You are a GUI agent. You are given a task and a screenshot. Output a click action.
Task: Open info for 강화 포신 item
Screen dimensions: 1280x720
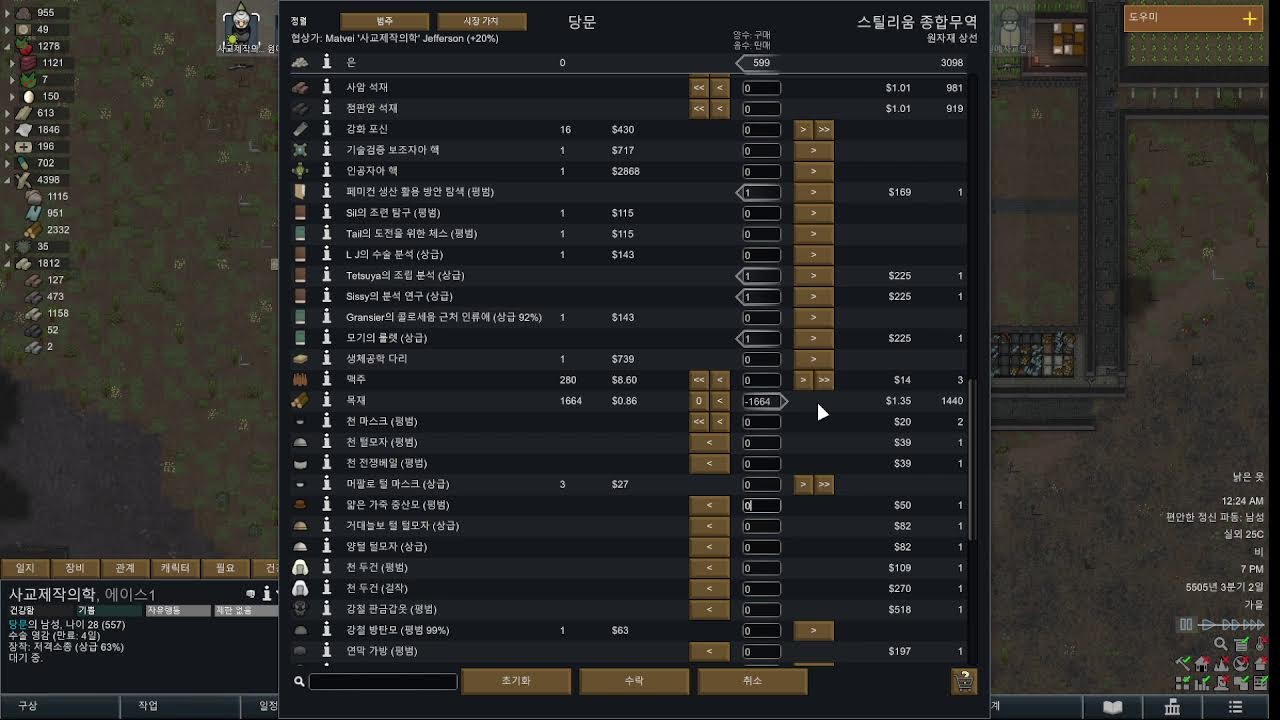[326, 129]
